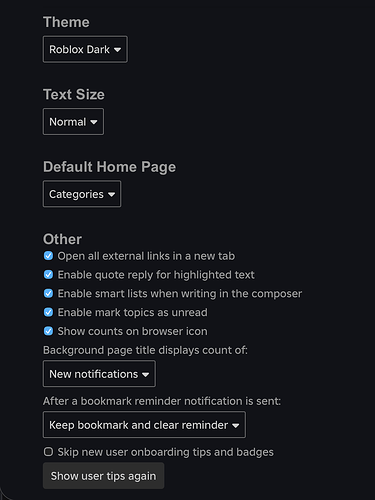Open the Categories home page dropdown

point(82,194)
